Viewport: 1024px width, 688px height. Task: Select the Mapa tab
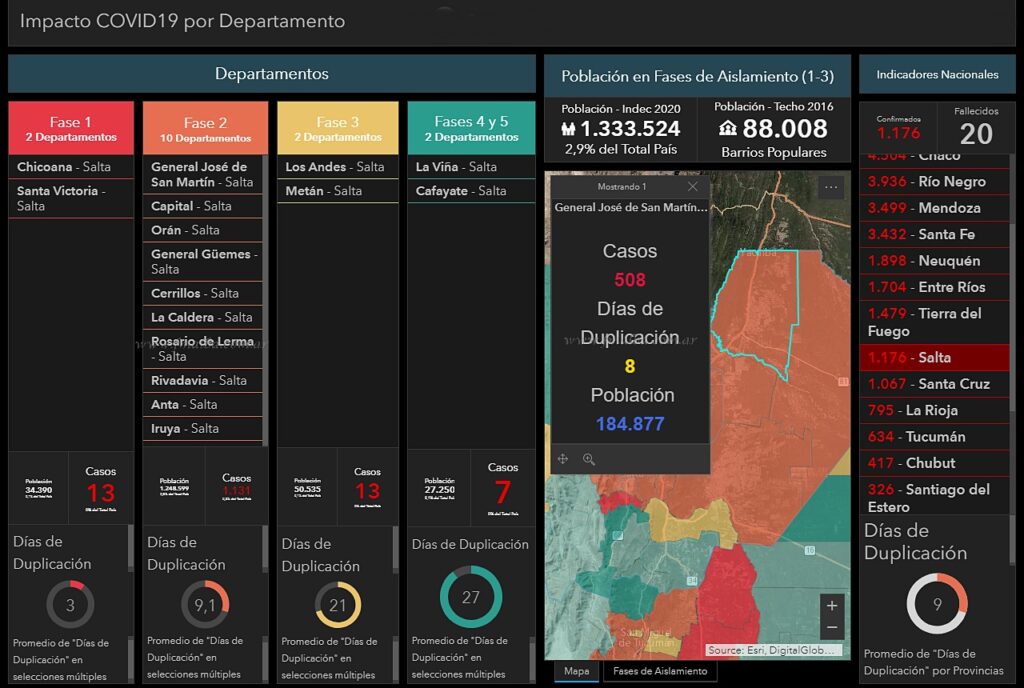point(577,671)
